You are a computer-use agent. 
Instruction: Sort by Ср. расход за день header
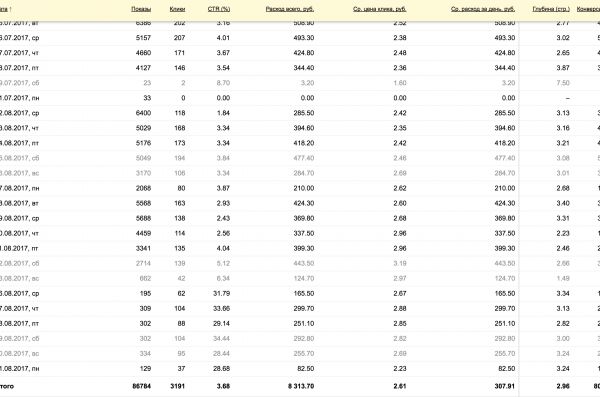[x=483, y=9]
